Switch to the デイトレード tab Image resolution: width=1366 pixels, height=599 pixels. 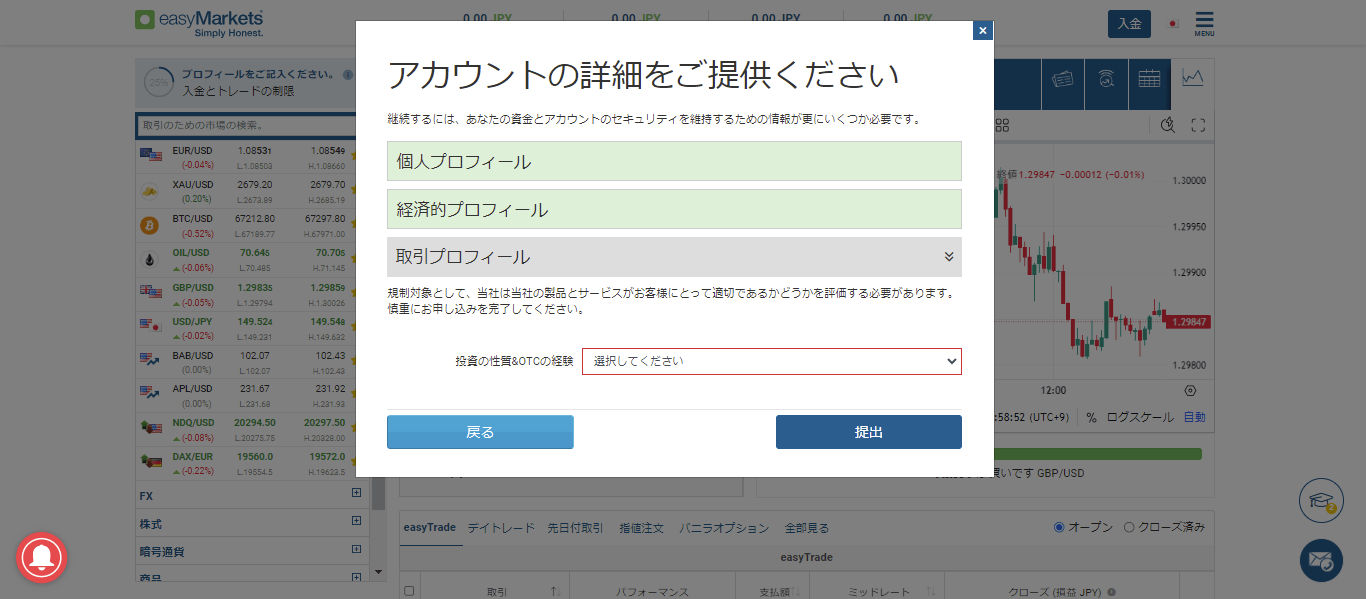point(500,527)
